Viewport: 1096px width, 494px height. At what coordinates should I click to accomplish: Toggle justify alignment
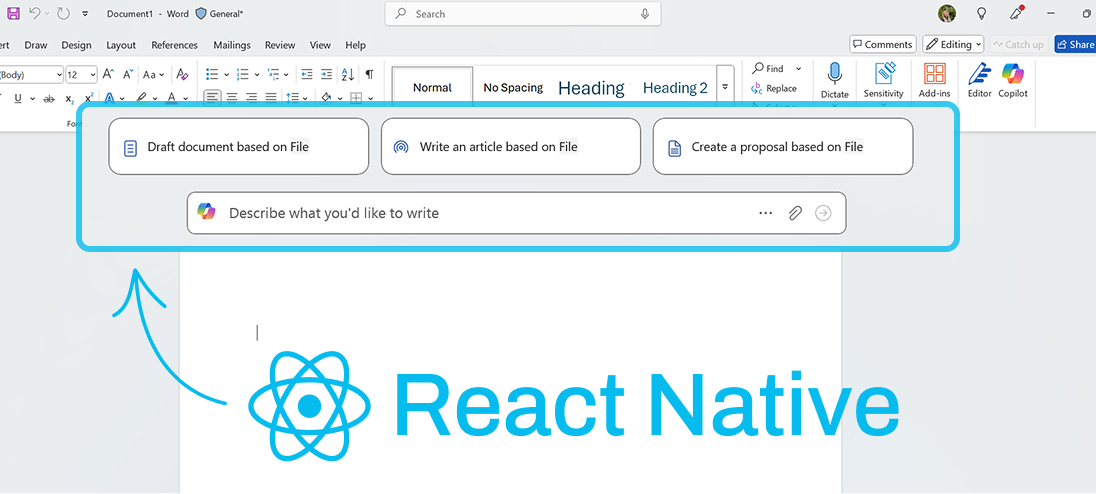point(271,98)
